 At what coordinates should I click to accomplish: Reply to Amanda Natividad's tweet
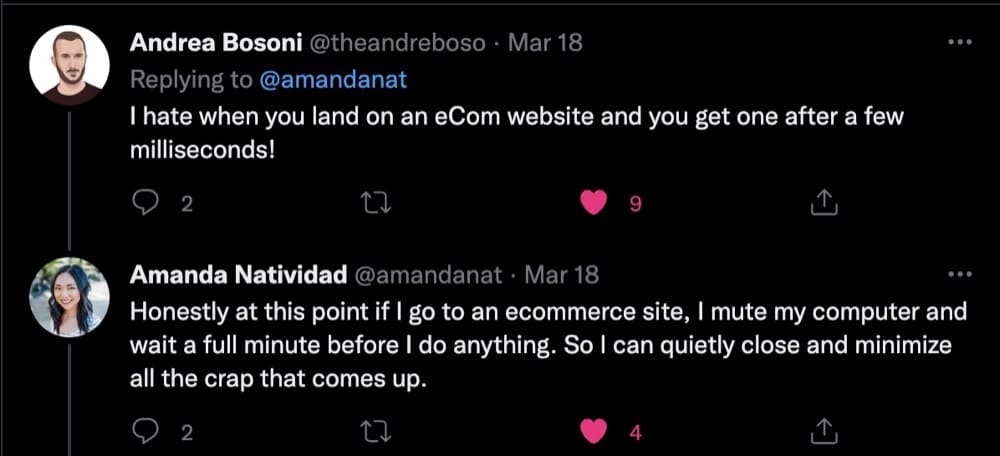(x=146, y=432)
